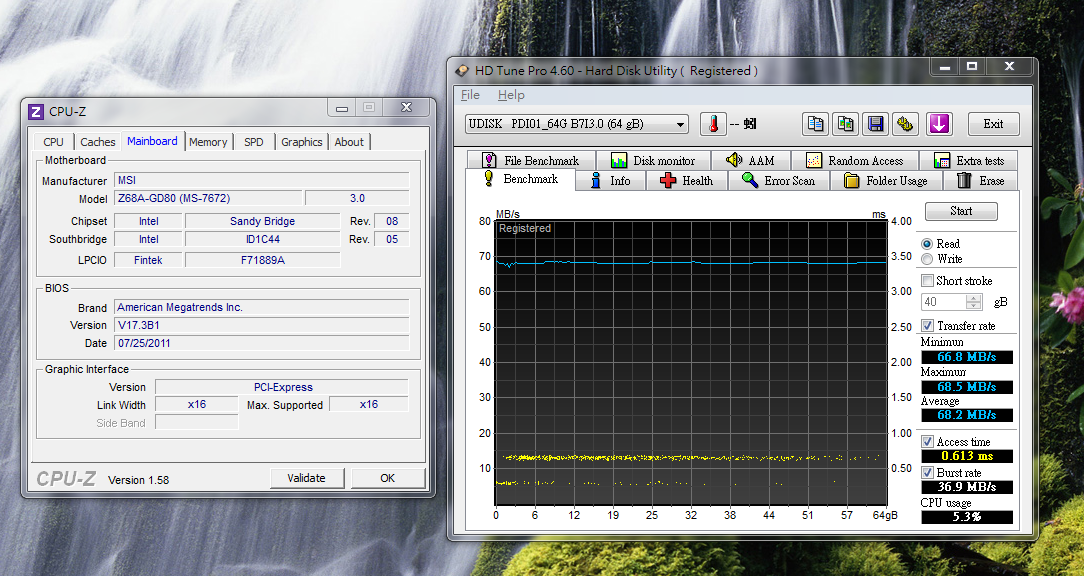1084x576 pixels.
Task: Open the Graphics tab in CPU-Z
Action: click(301, 142)
